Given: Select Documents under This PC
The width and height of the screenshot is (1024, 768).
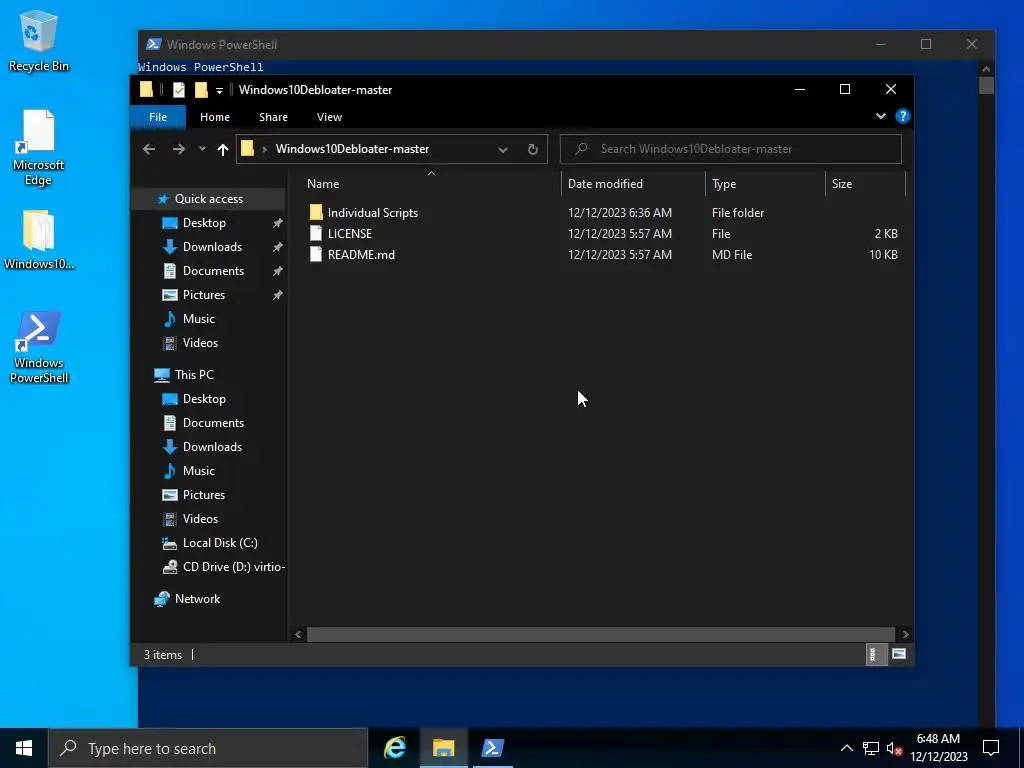Looking at the screenshot, I should click(x=213, y=423).
